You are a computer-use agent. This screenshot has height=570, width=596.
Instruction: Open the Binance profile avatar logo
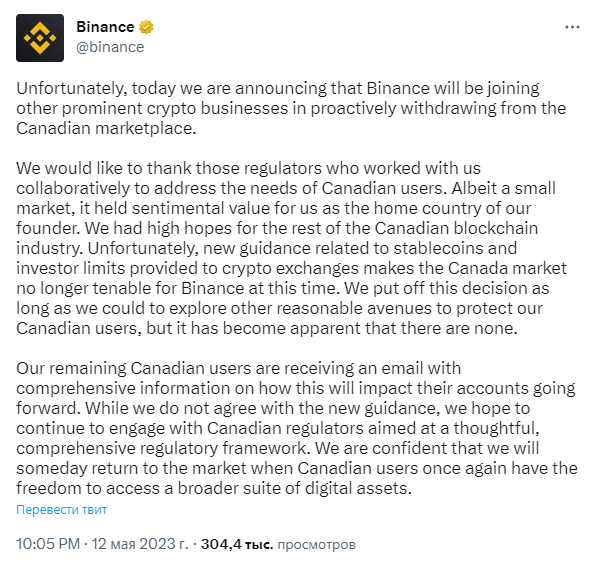click(40, 38)
